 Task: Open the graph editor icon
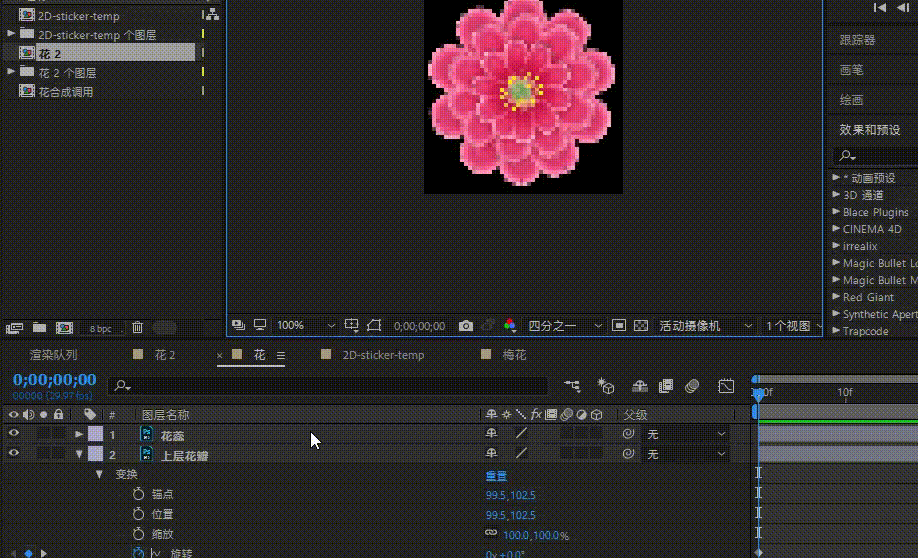pos(726,386)
